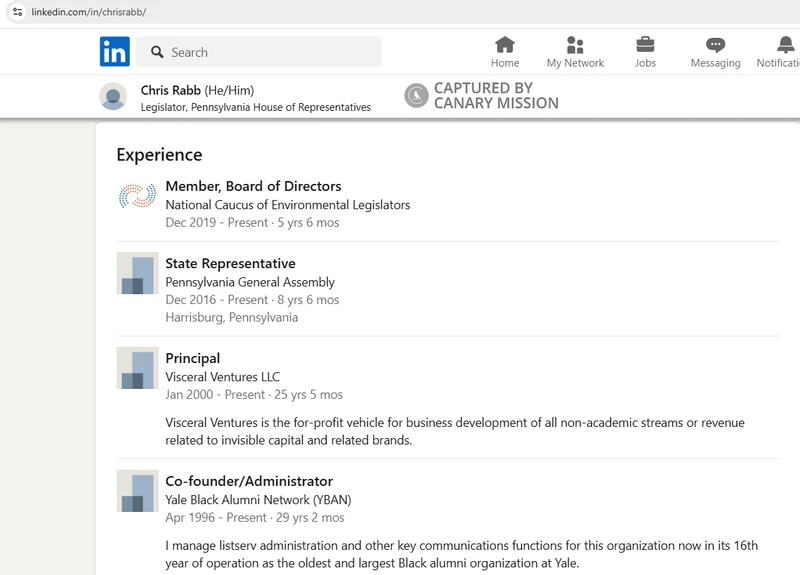This screenshot has width=800, height=575.
Task: Type in the LinkedIn Search field
Action: (x=270, y=52)
